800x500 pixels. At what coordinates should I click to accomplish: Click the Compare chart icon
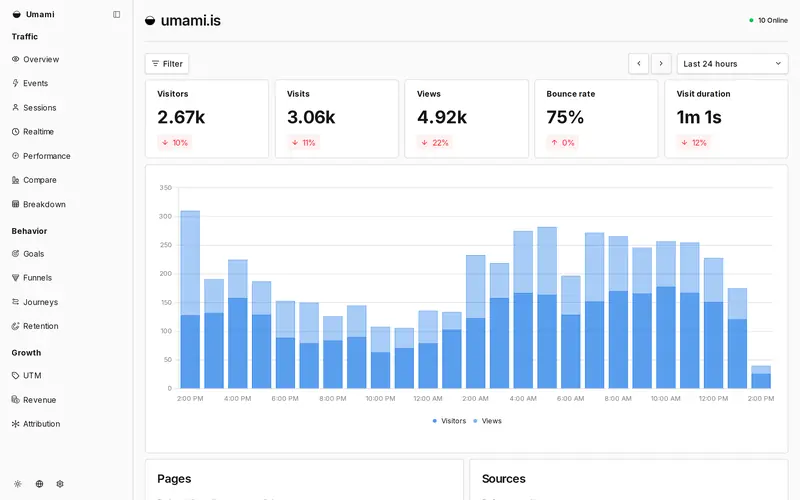pos(15,180)
